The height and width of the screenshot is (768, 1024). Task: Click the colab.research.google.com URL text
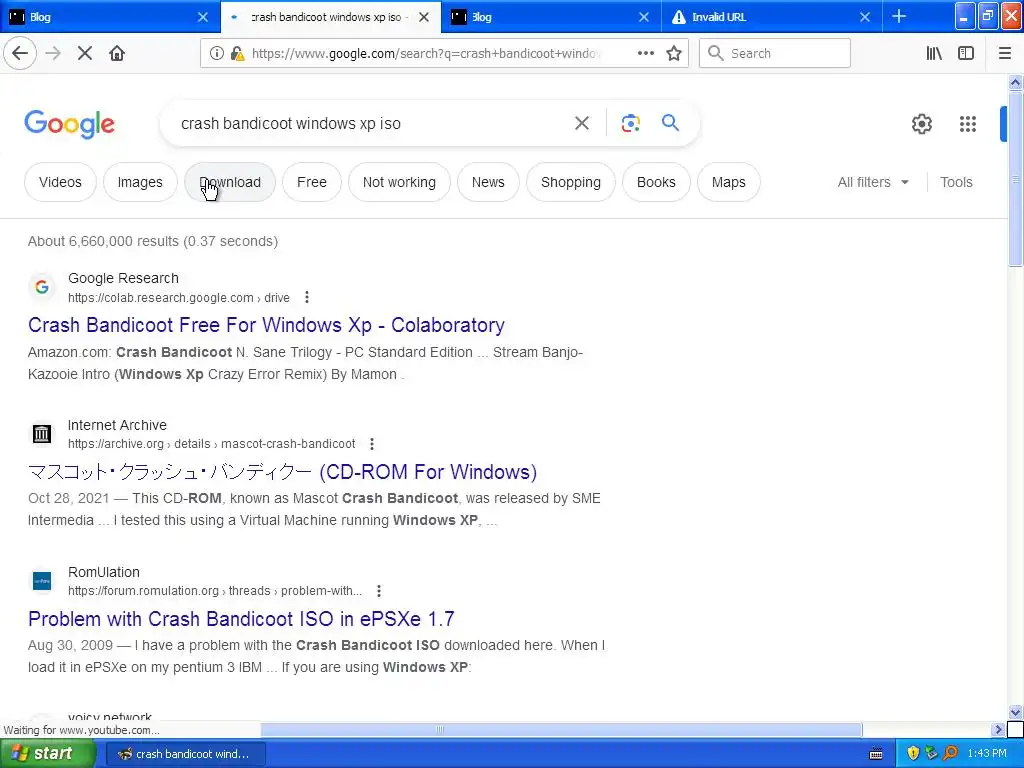pyautogui.click(x=179, y=298)
